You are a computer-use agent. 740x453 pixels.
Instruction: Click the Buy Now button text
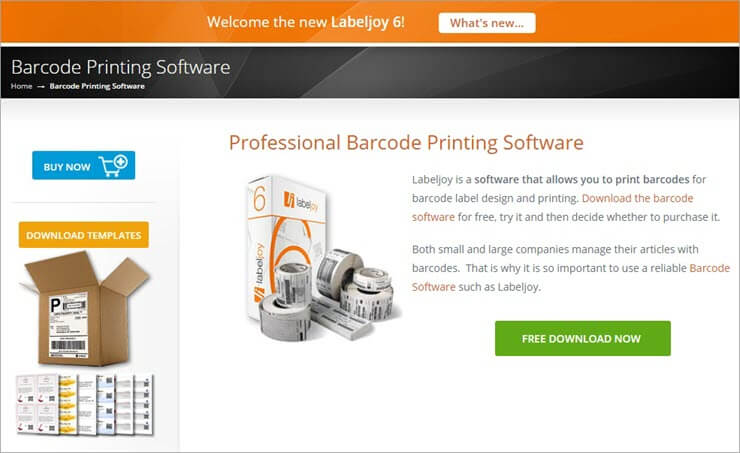point(67,167)
